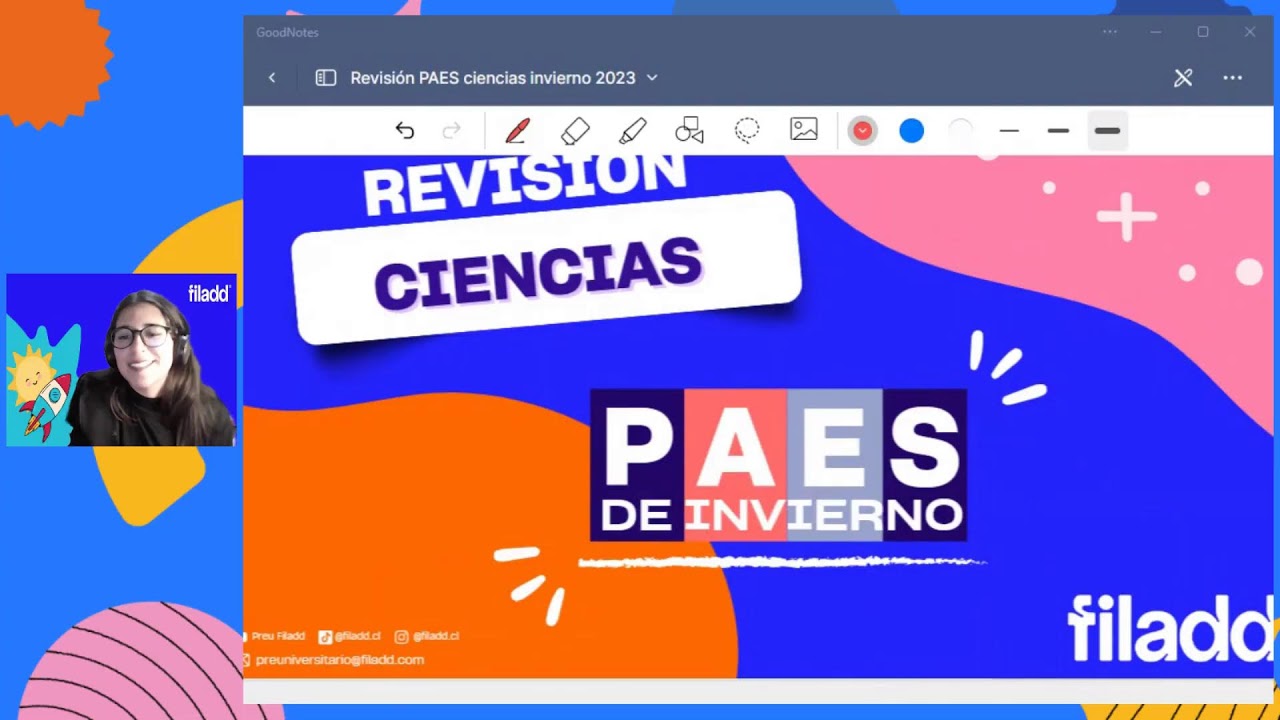Redo the last undone stroke
1280x720 pixels.
451,131
